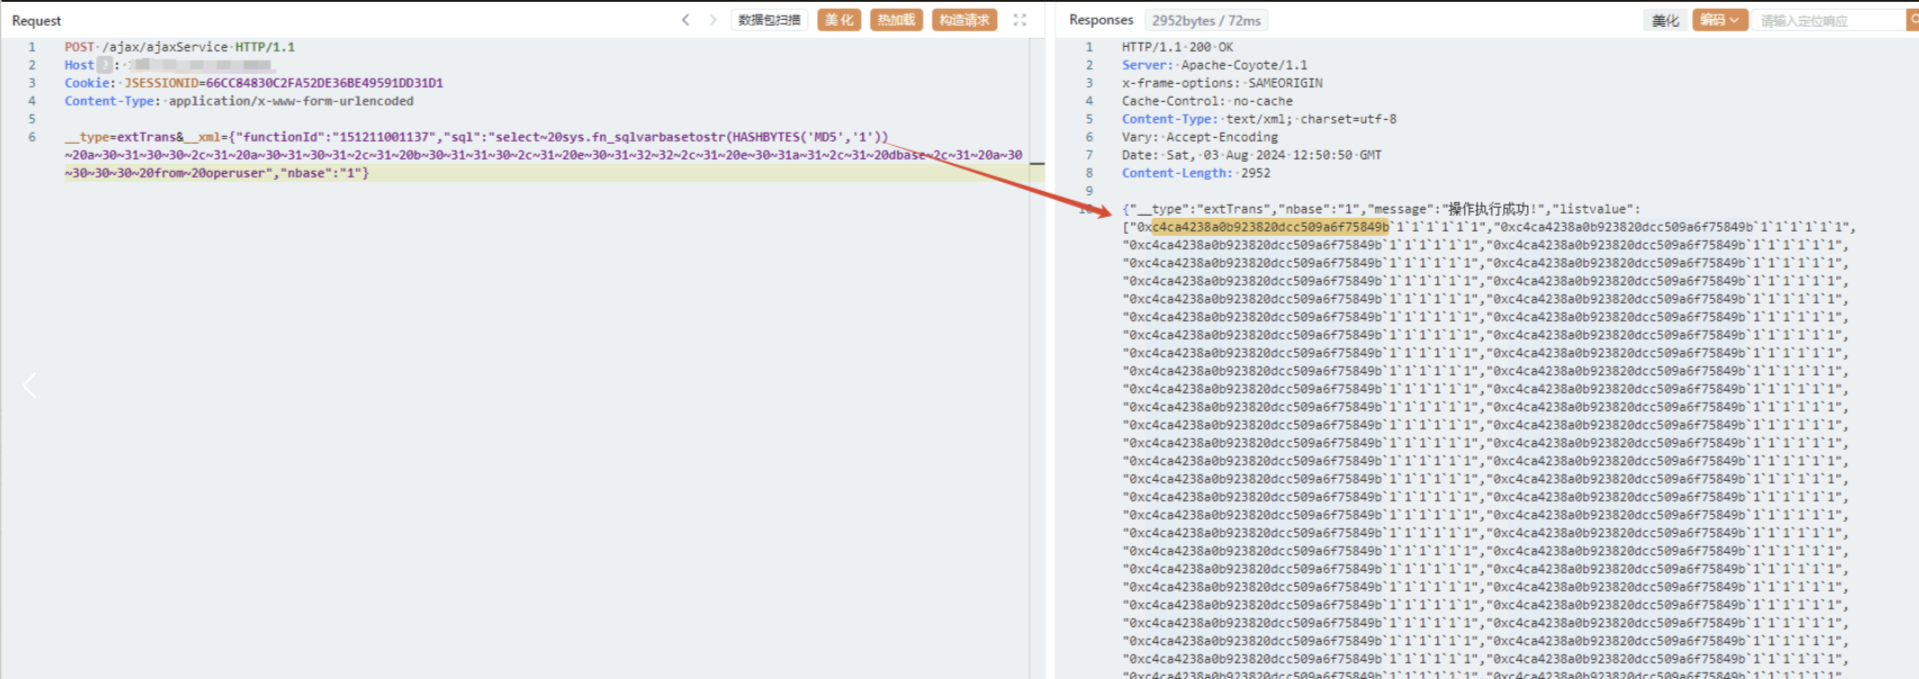Click the Cookie JSESSIONID header line
Viewport: 1919px width, 679px height.
tap(254, 83)
